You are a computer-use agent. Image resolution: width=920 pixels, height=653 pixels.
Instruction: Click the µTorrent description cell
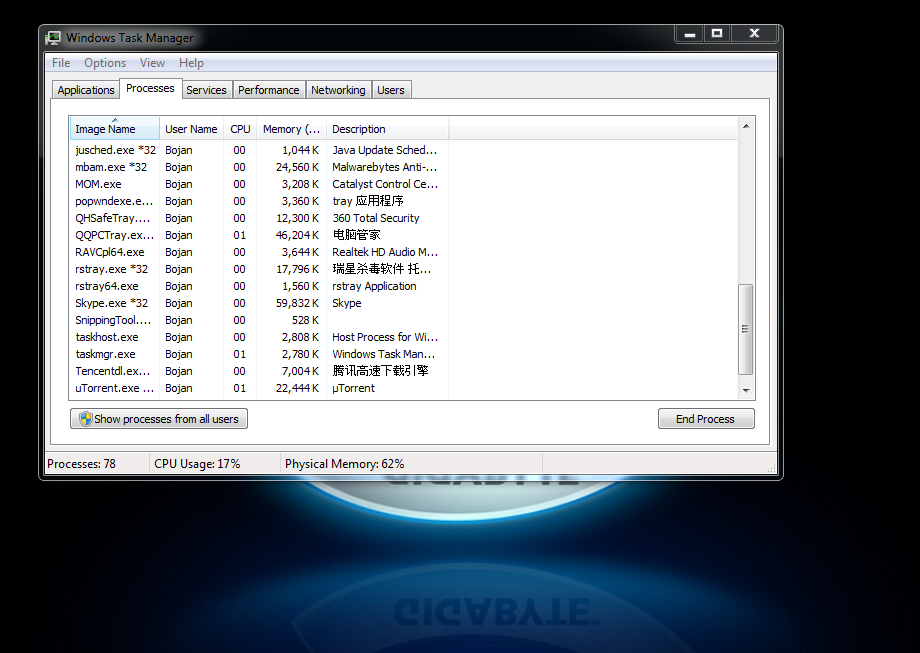click(x=353, y=388)
